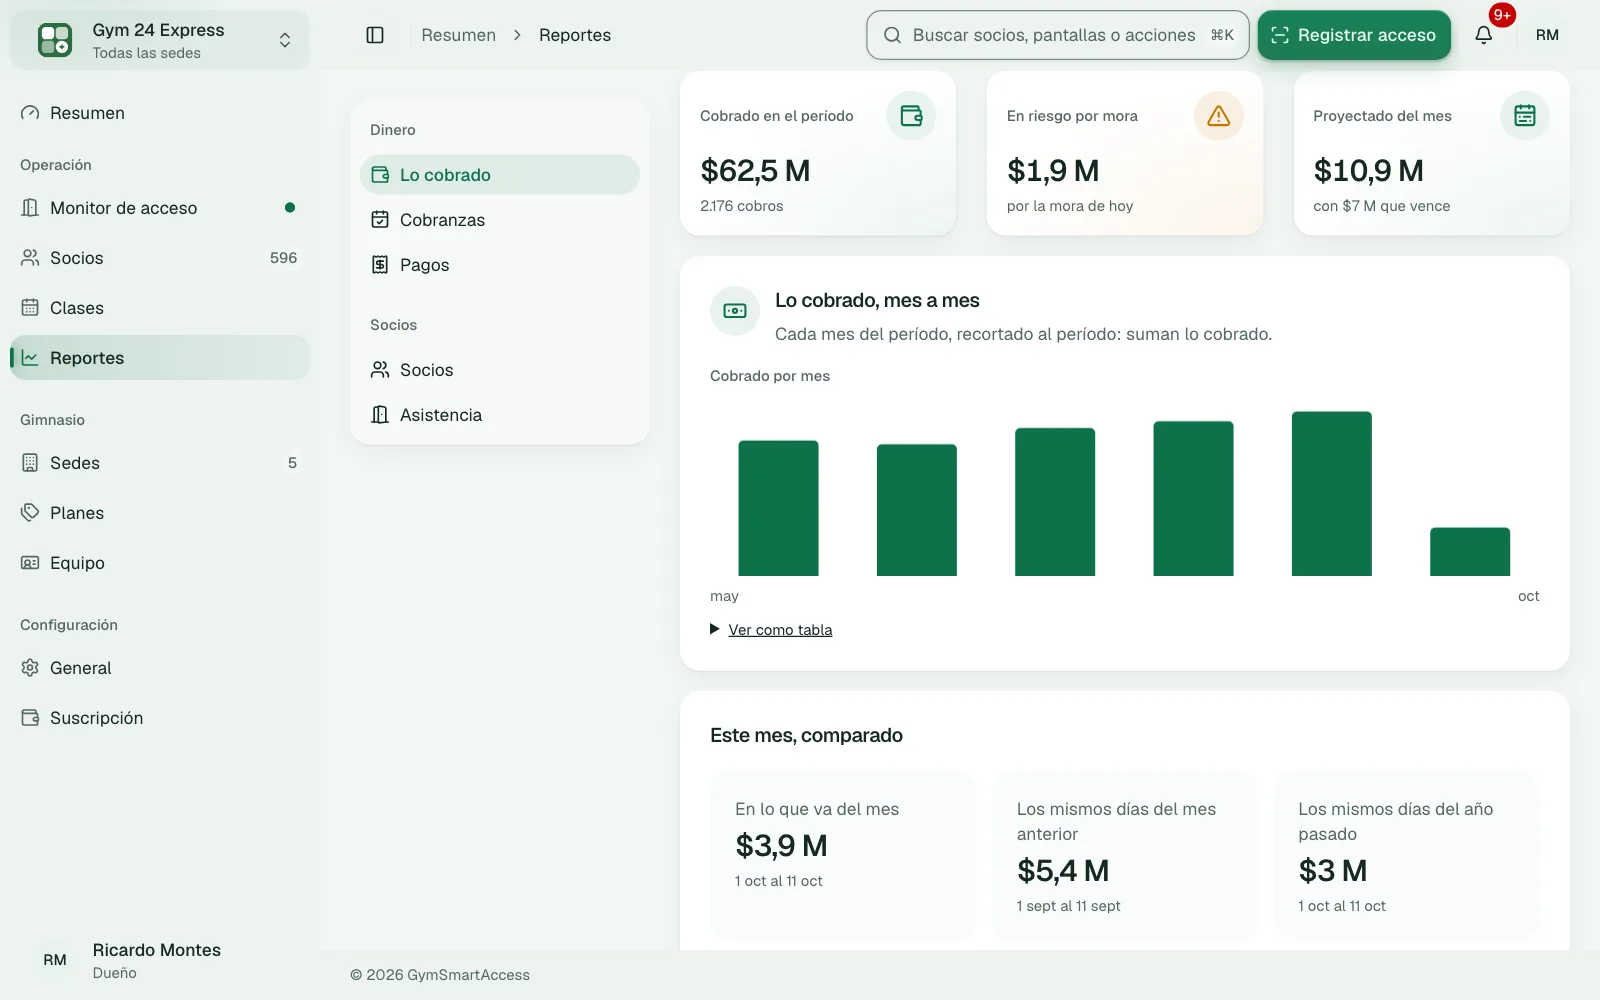
Task: Toggle the sidebar collapse icon
Action: pyautogui.click(x=375, y=35)
